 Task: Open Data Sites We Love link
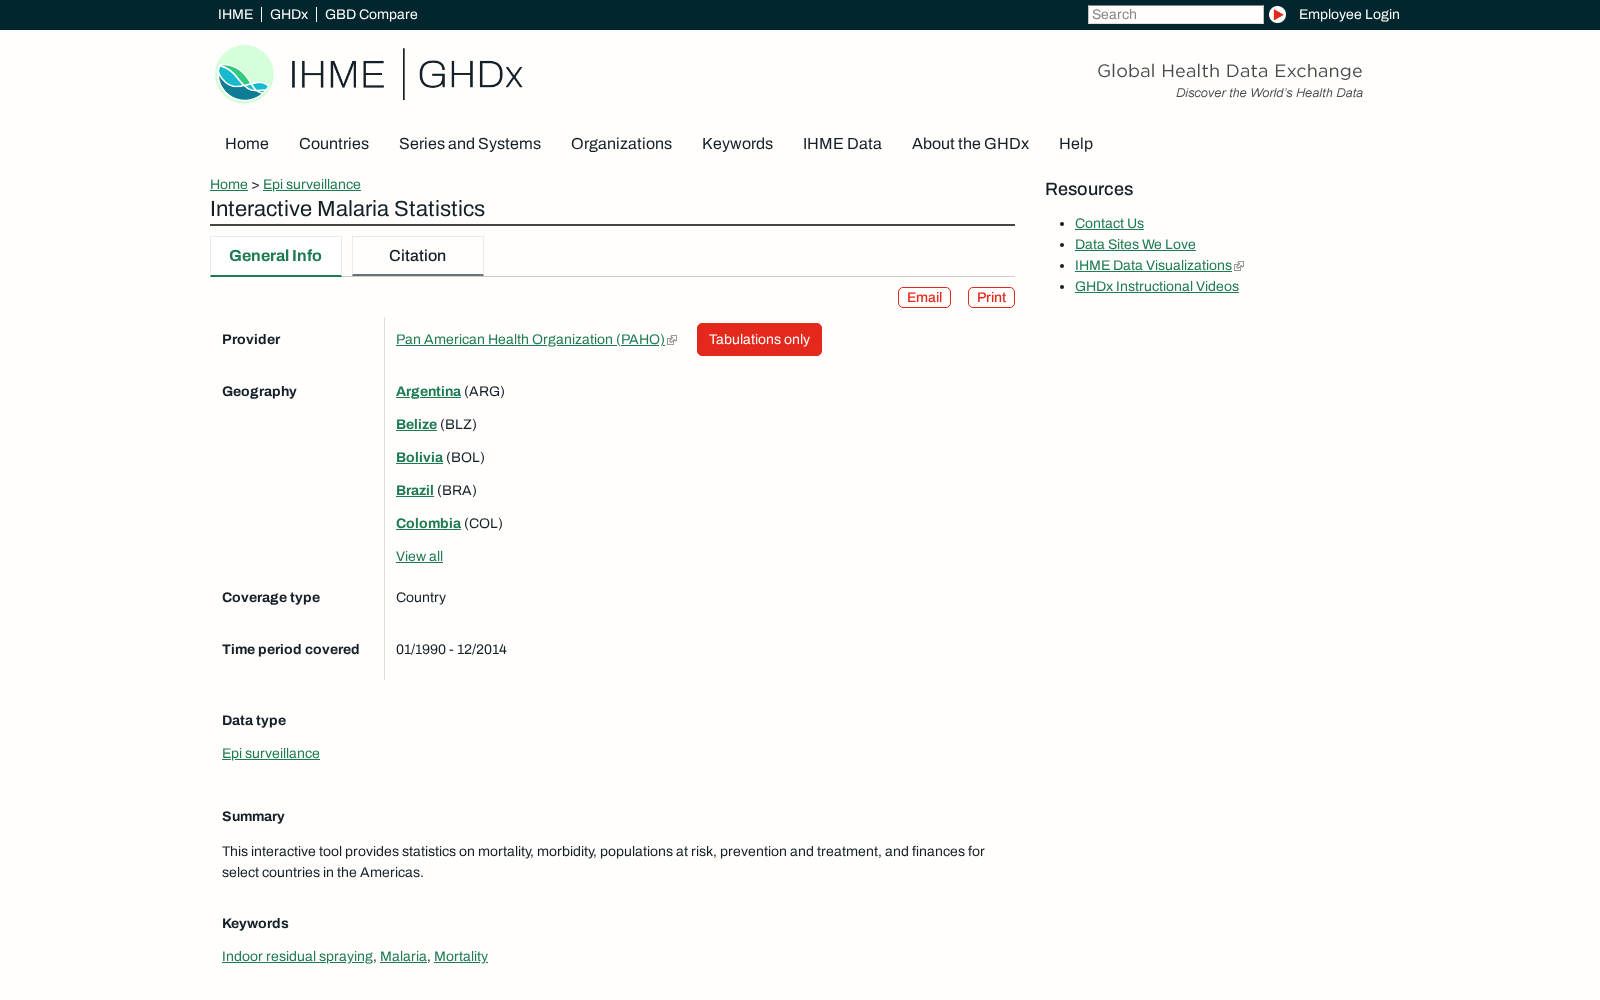click(x=1135, y=245)
